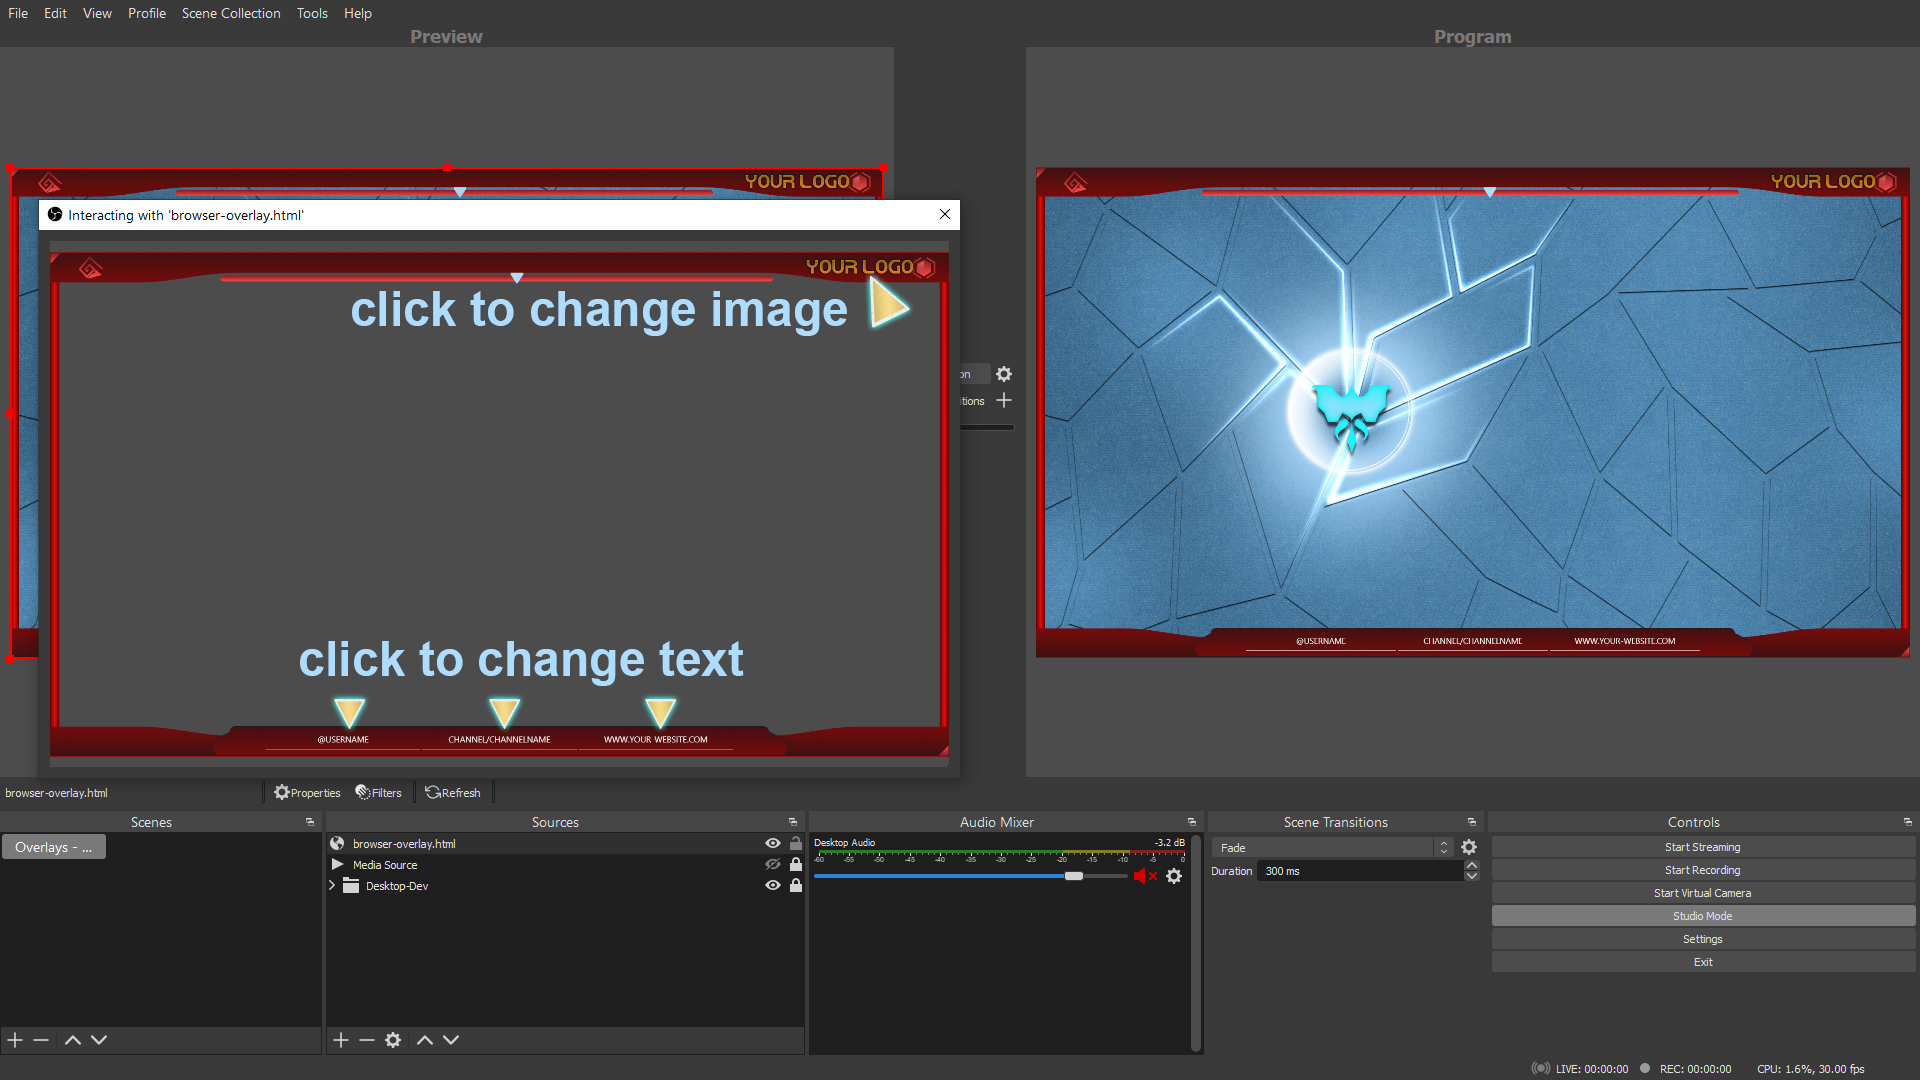Viewport: 1920px width, 1080px height.
Task: Expand the Desktop-Dev group
Action: pyautogui.click(x=333, y=885)
